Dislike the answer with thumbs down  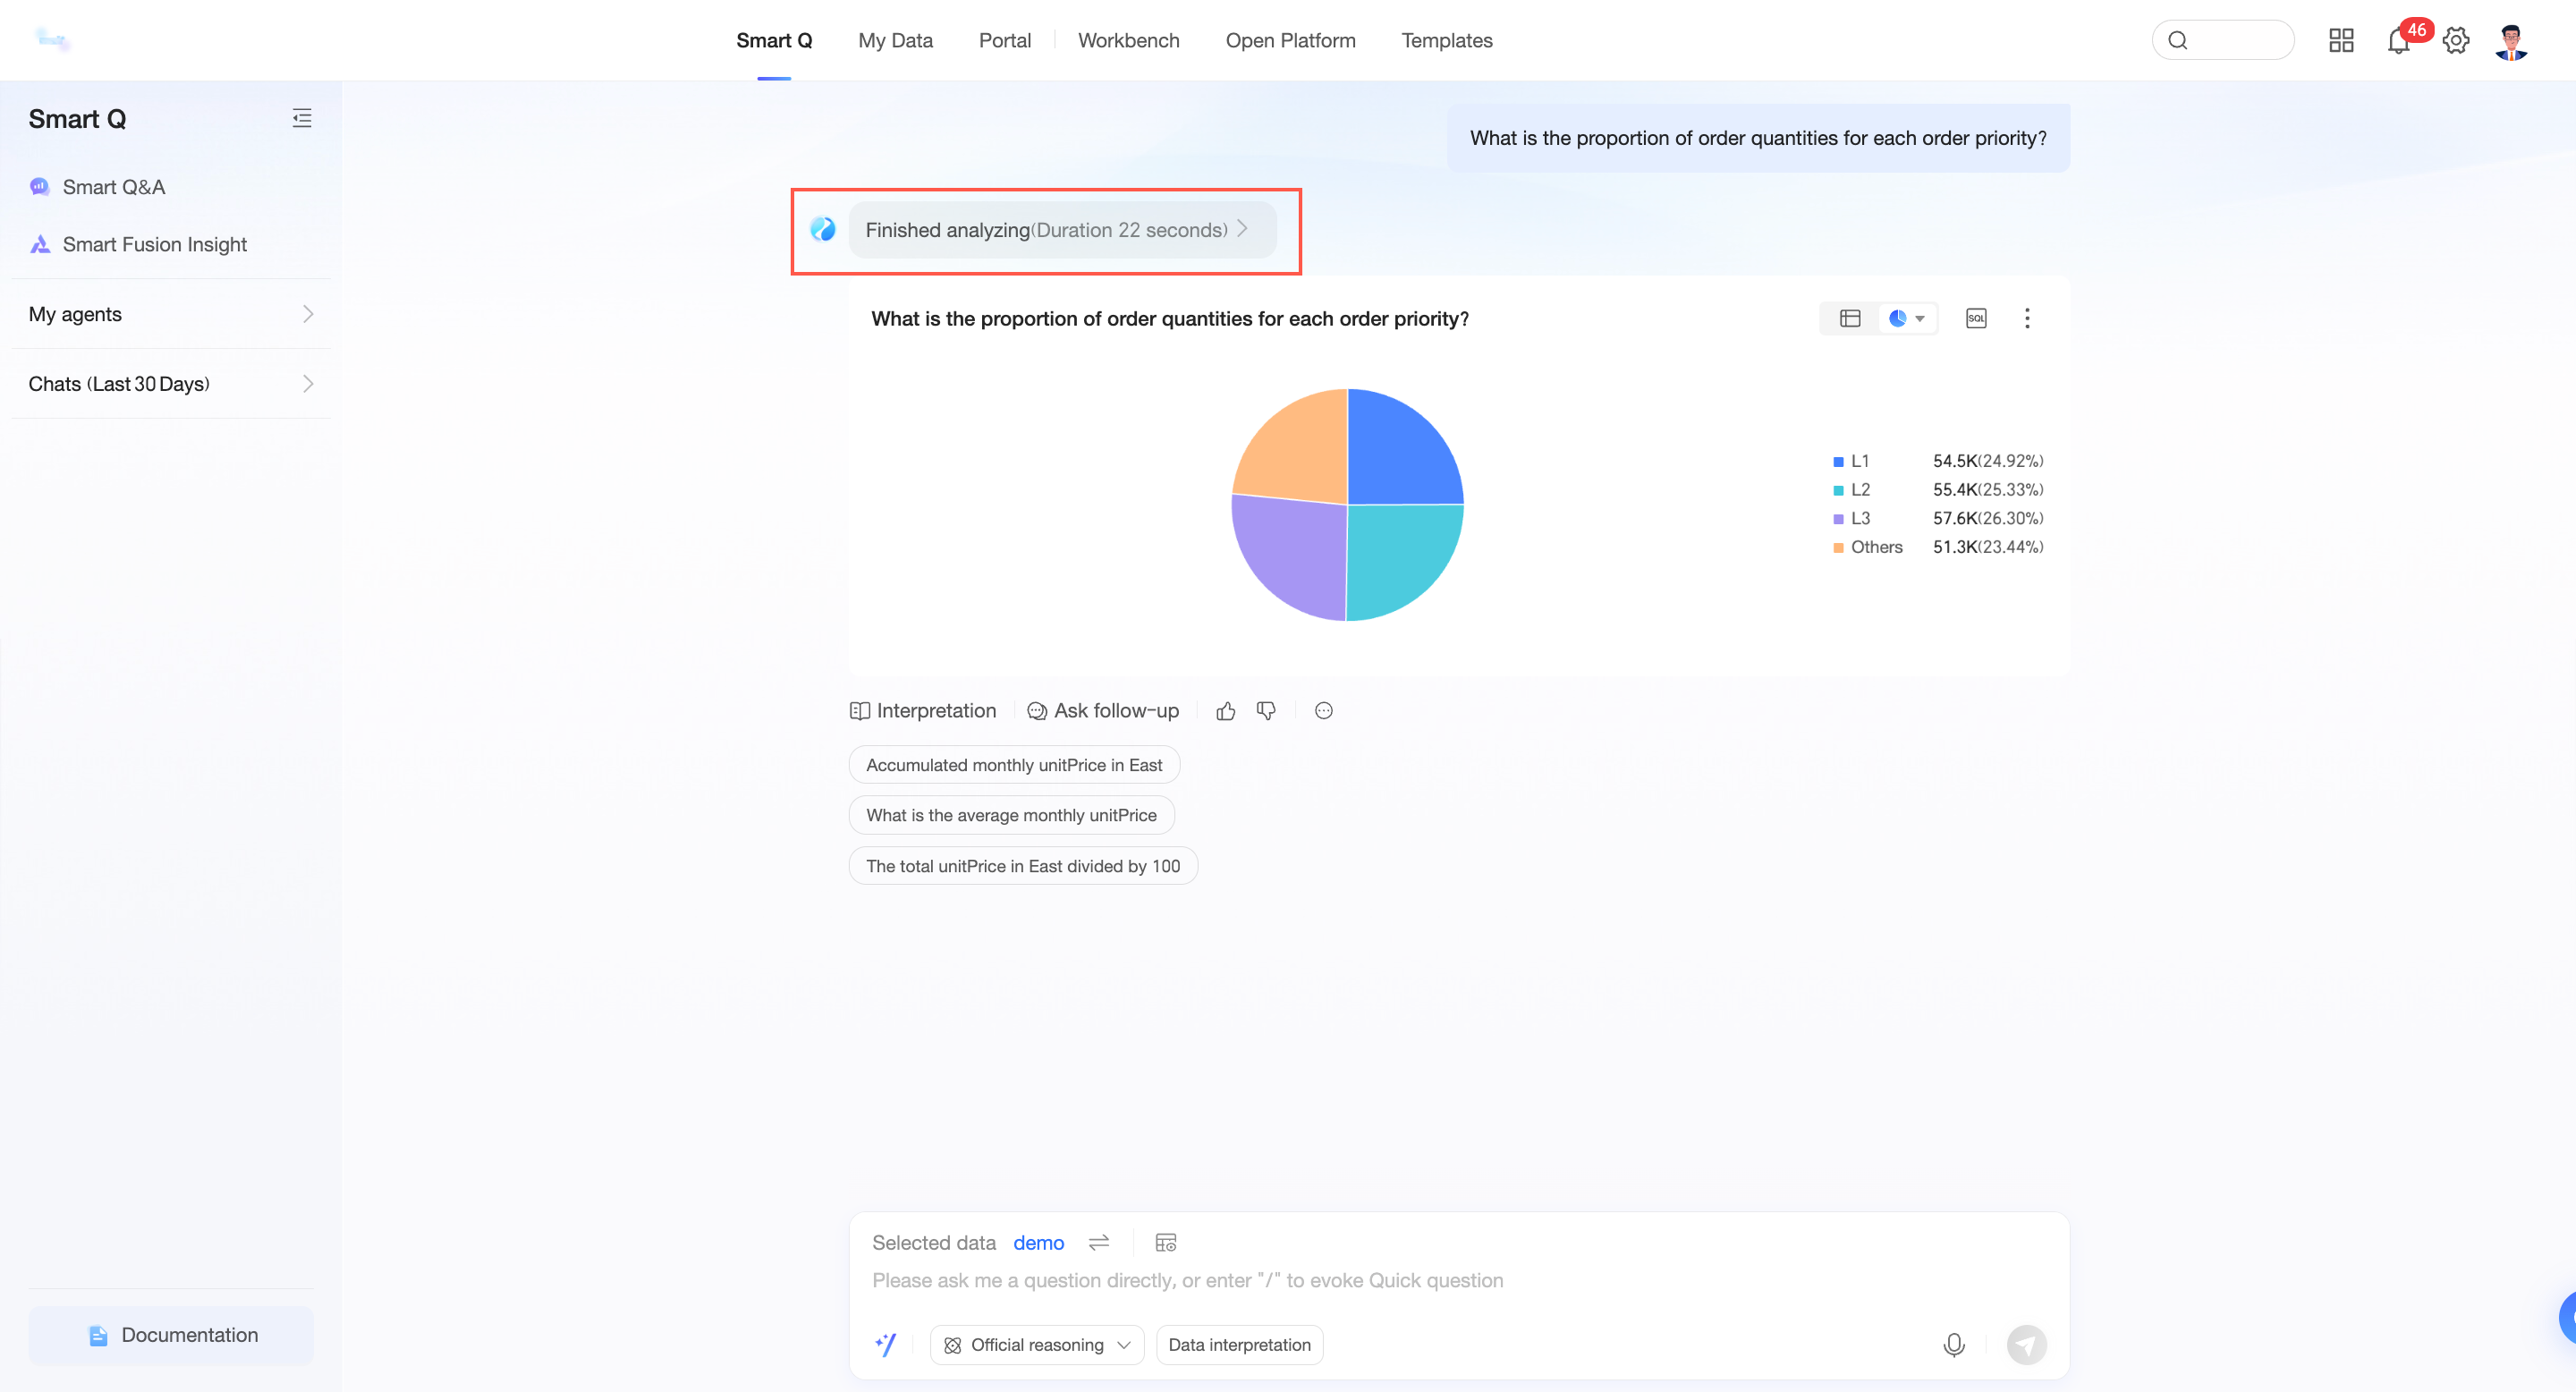point(1265,711)
